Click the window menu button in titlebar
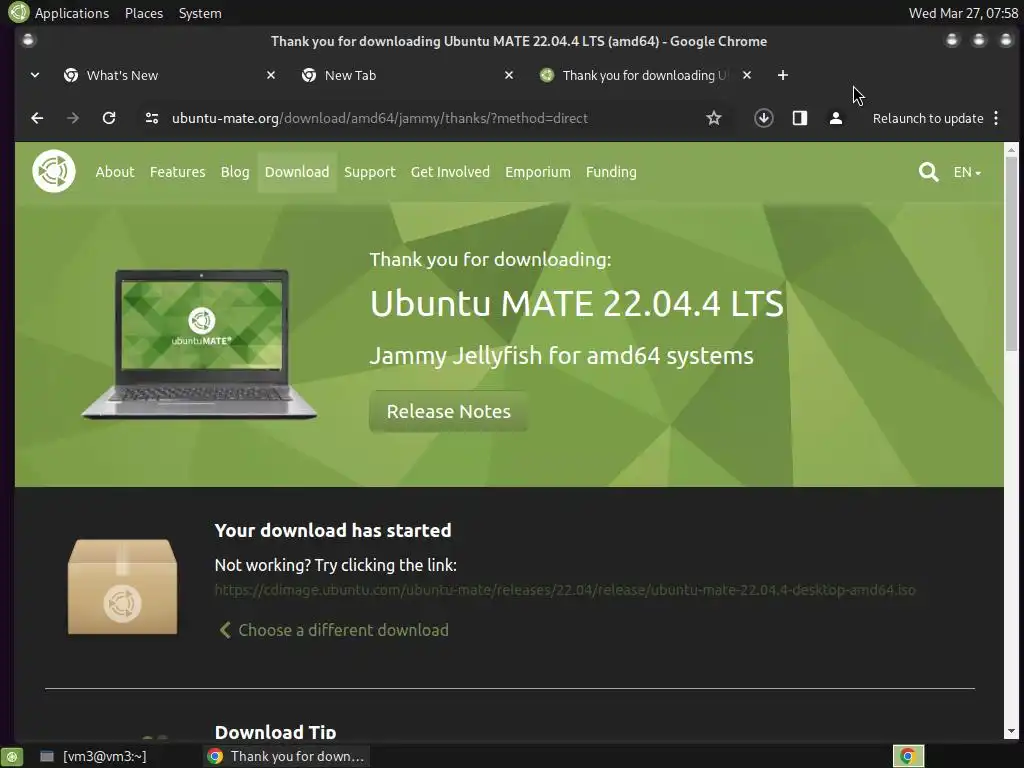 tap(28, 40)
